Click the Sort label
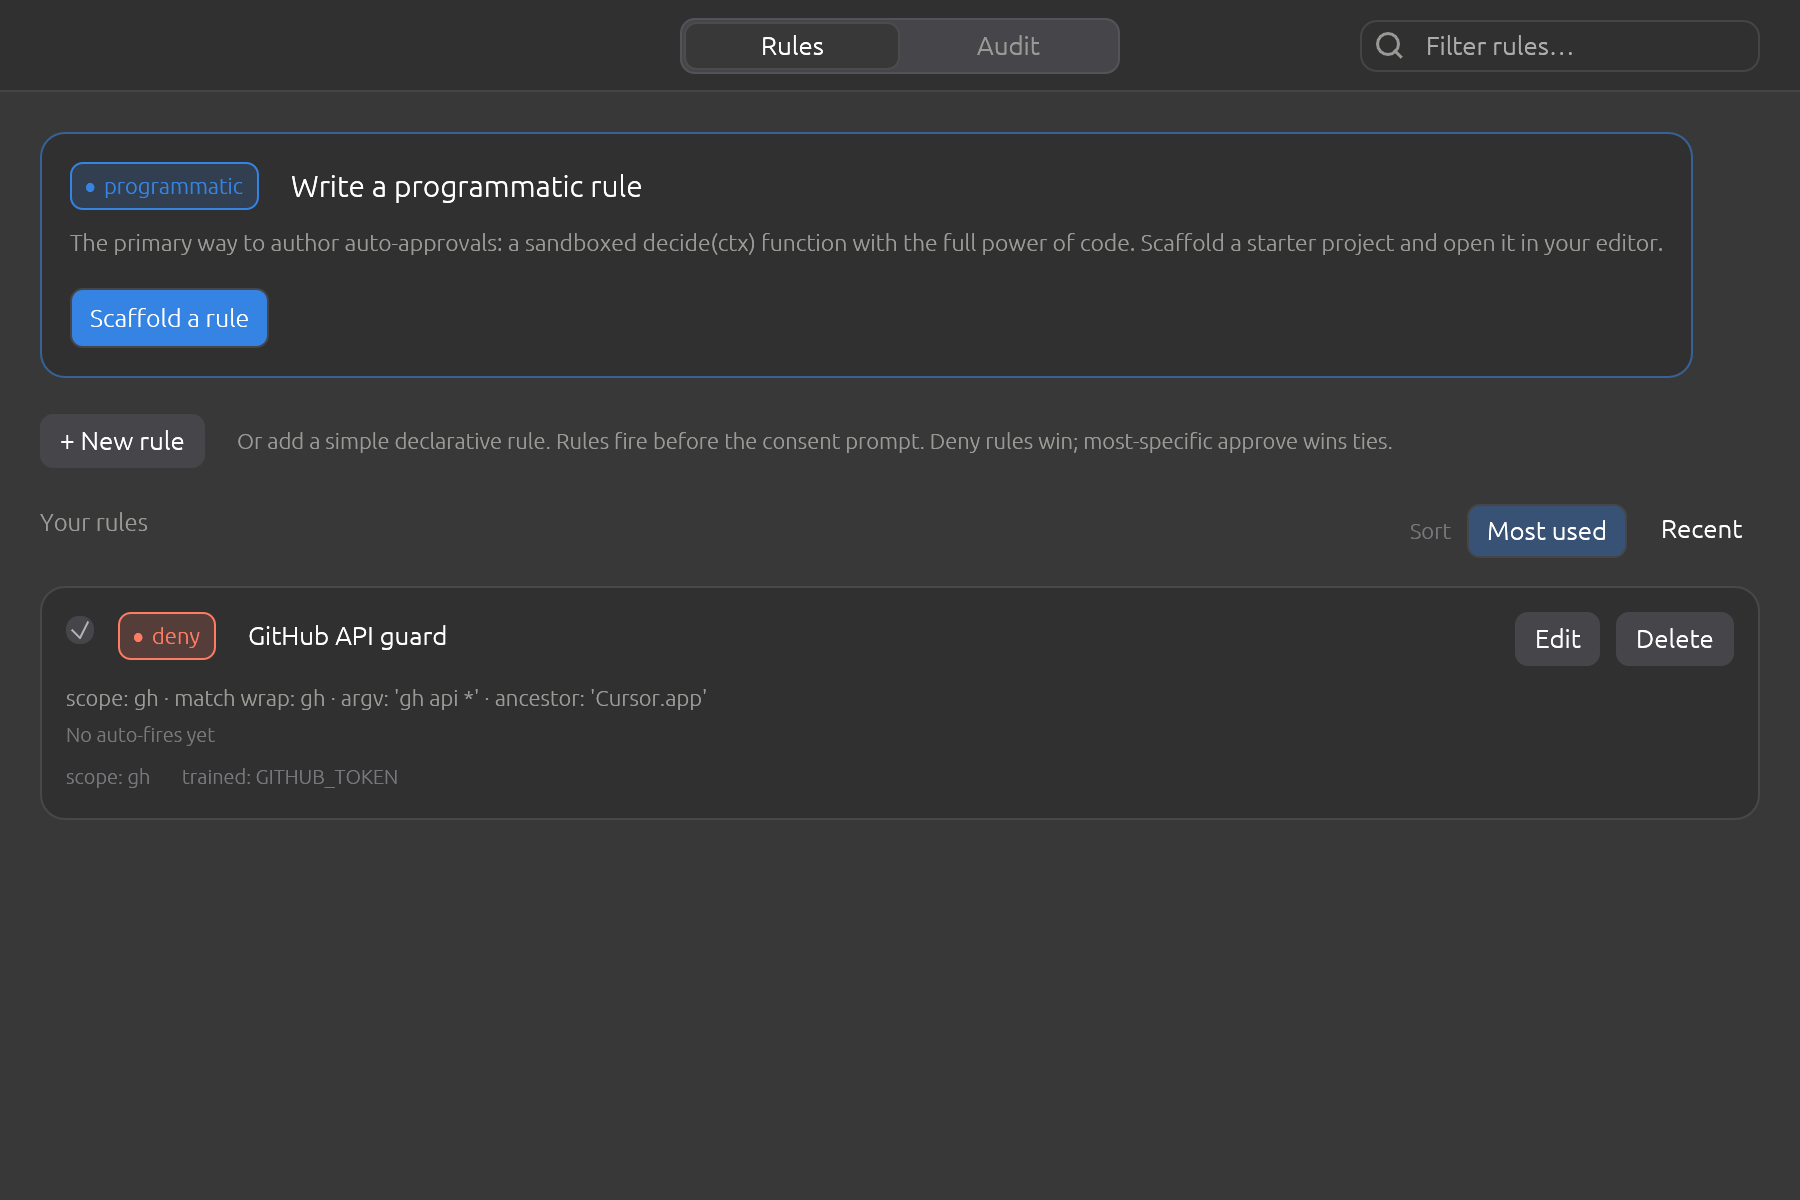Viewport: 1800px width, 1200px height. pos(1429,532)
